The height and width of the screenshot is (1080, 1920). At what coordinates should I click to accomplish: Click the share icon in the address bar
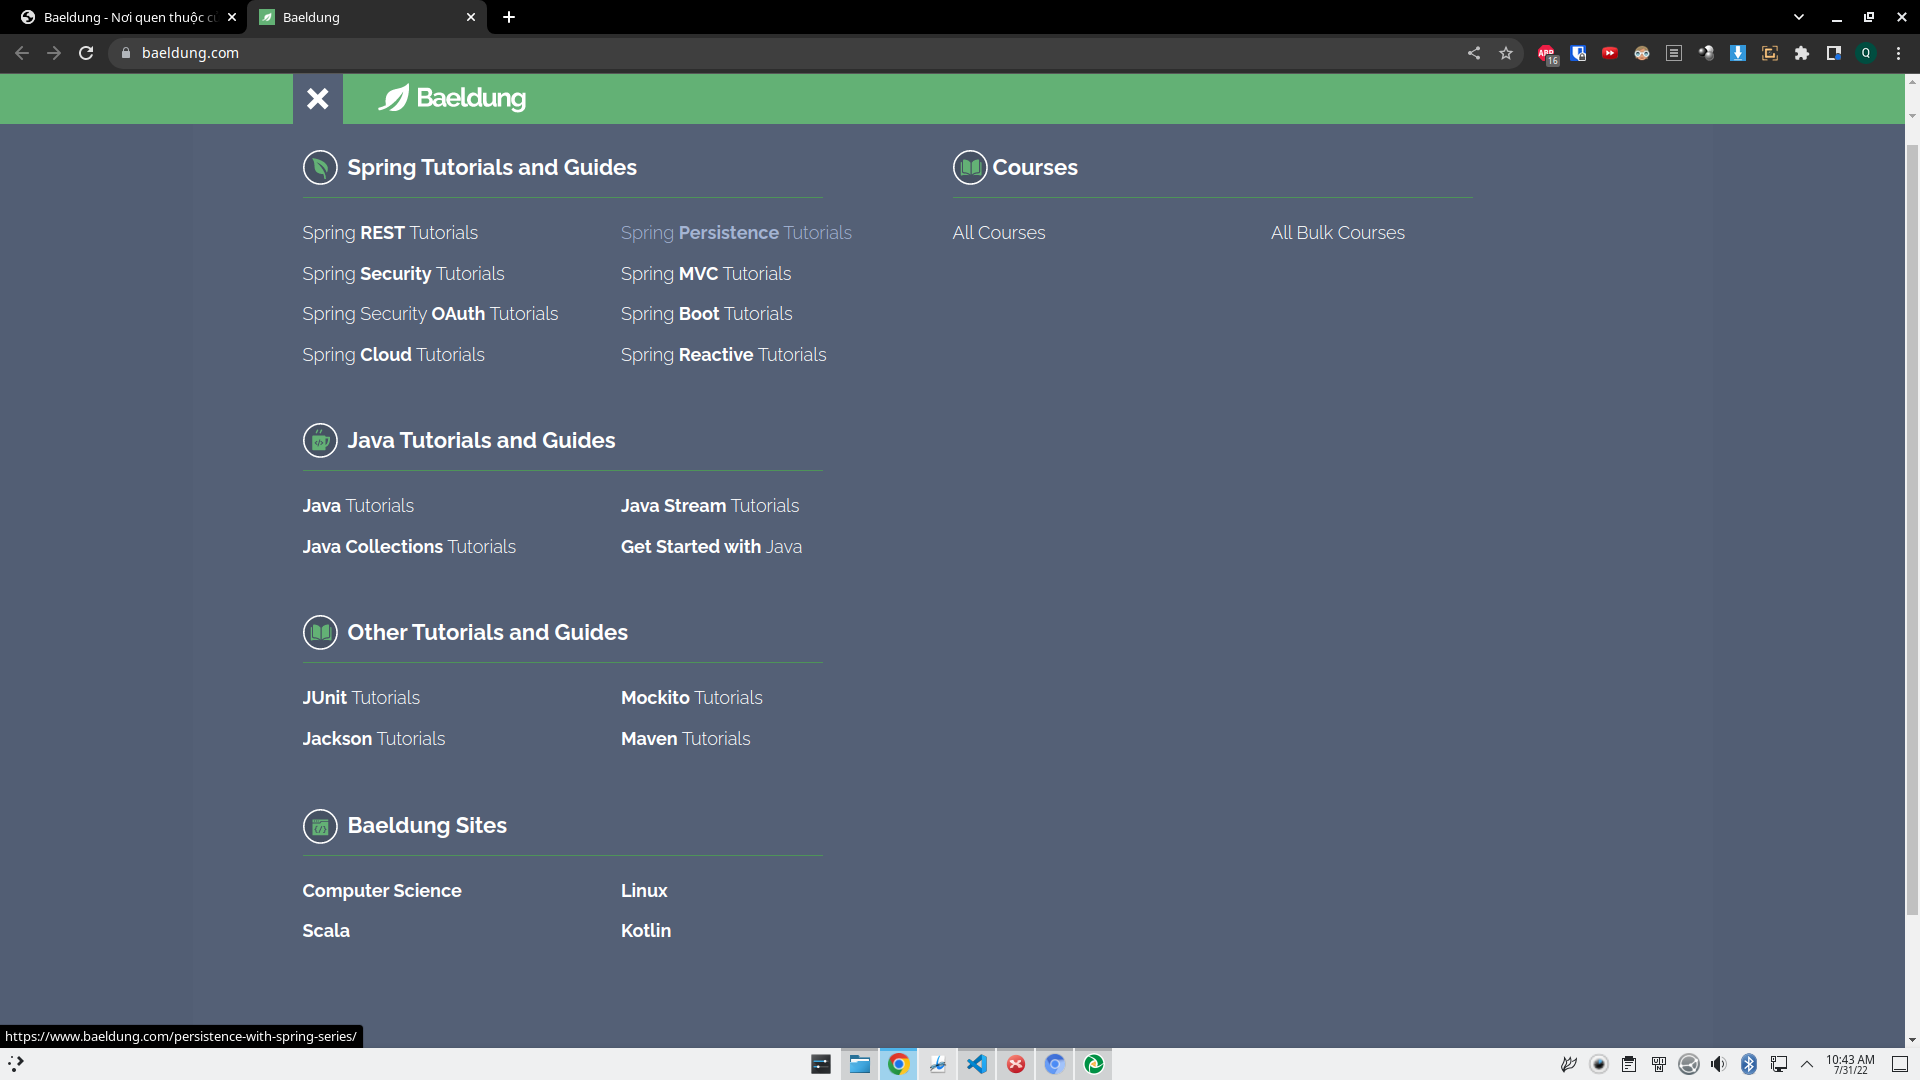coord(1474,54)
